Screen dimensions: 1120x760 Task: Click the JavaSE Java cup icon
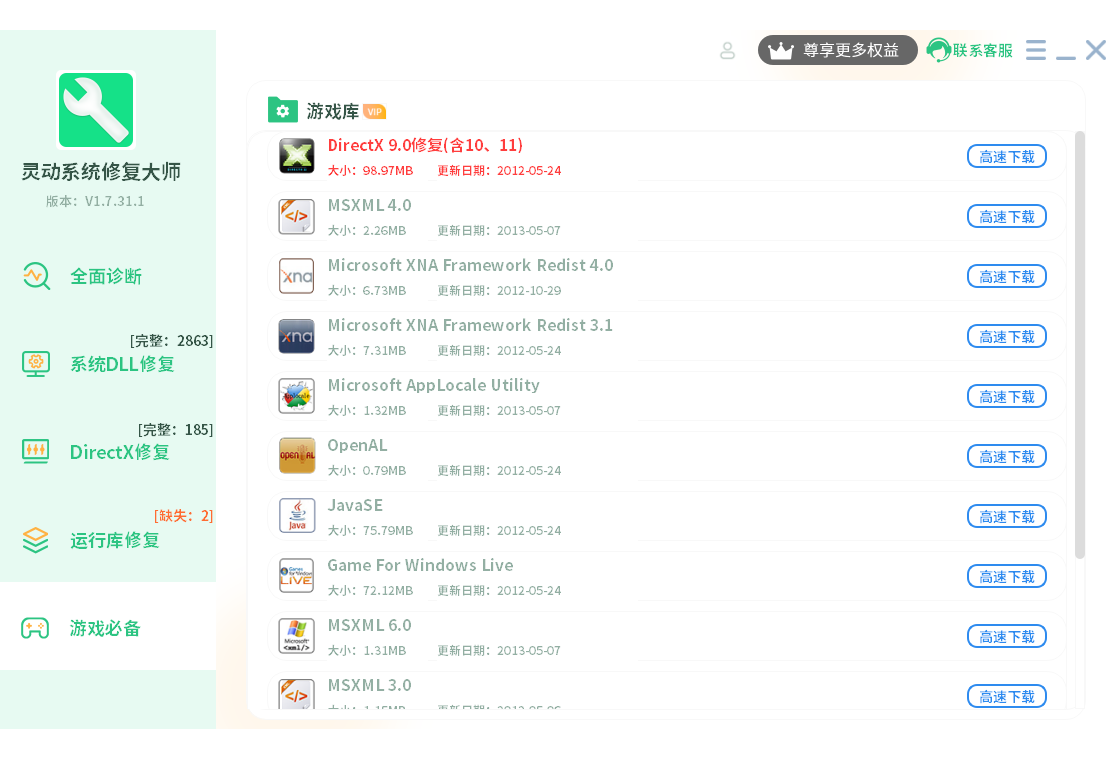click(296, 516)
